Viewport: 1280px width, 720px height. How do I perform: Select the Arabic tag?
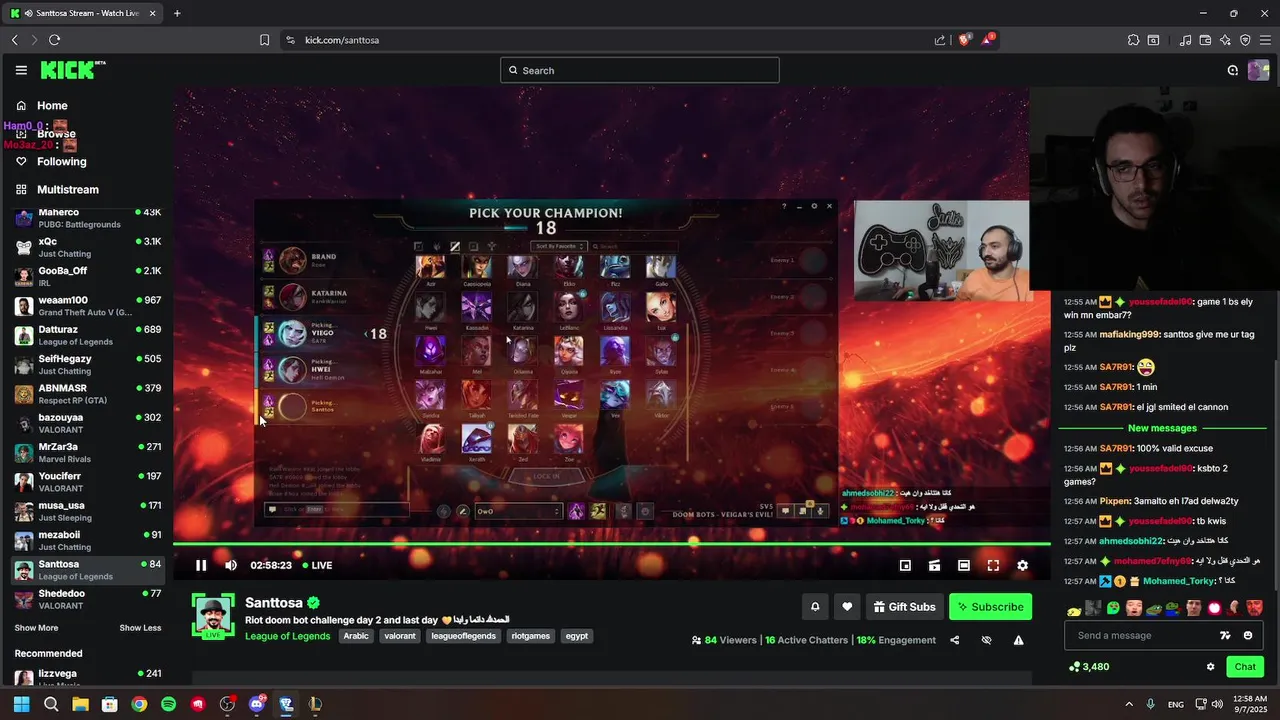click(356, 636)
